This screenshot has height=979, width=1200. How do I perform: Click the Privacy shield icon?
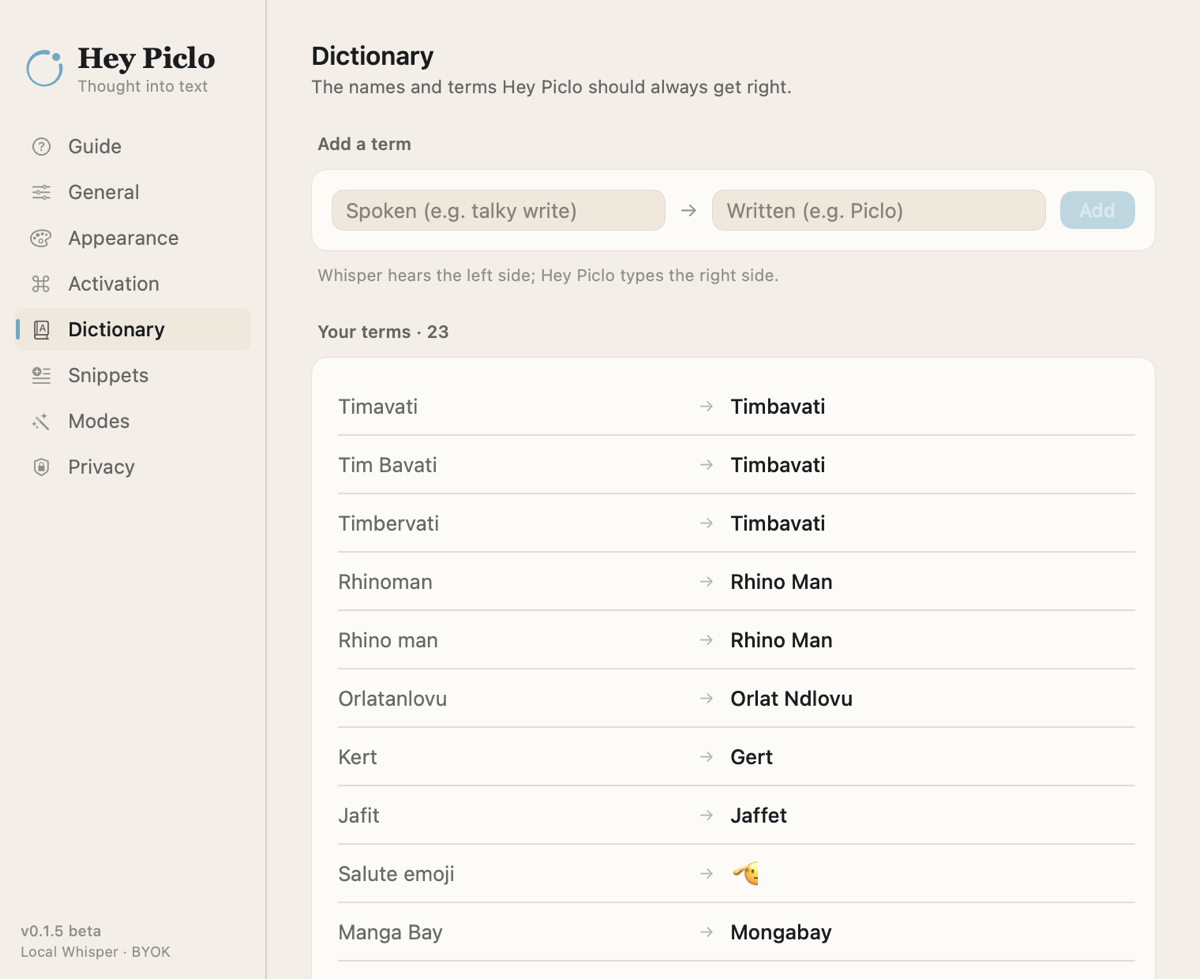tap(41, 467)
